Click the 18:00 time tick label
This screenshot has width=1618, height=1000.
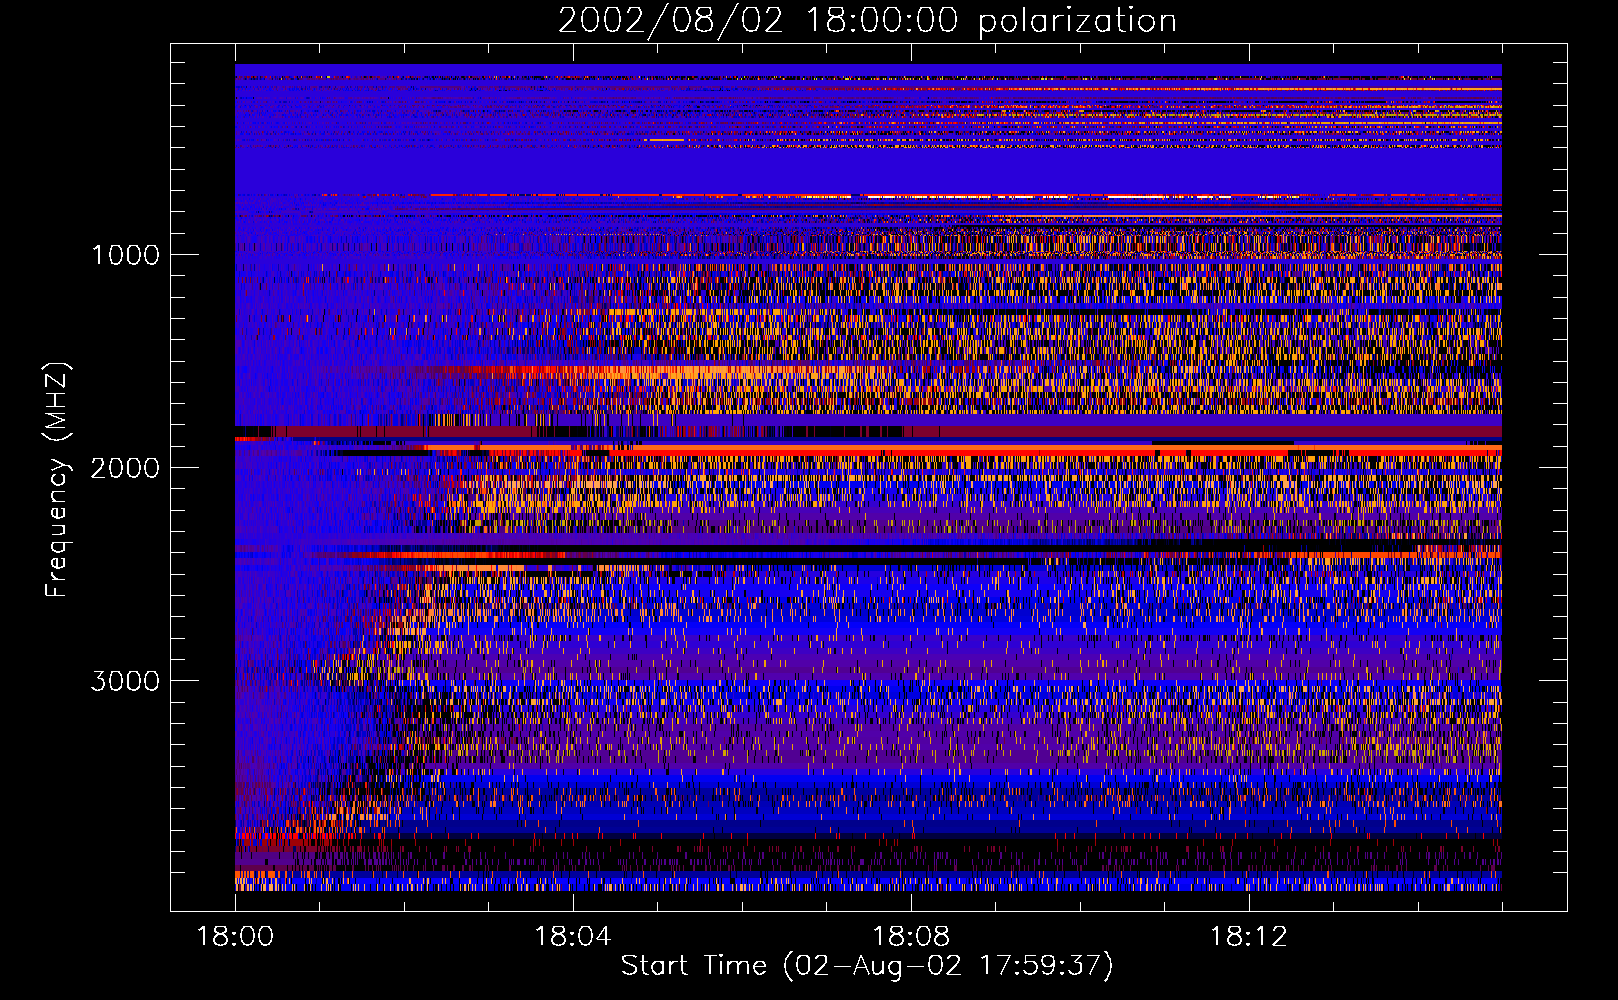coord(235,937)
